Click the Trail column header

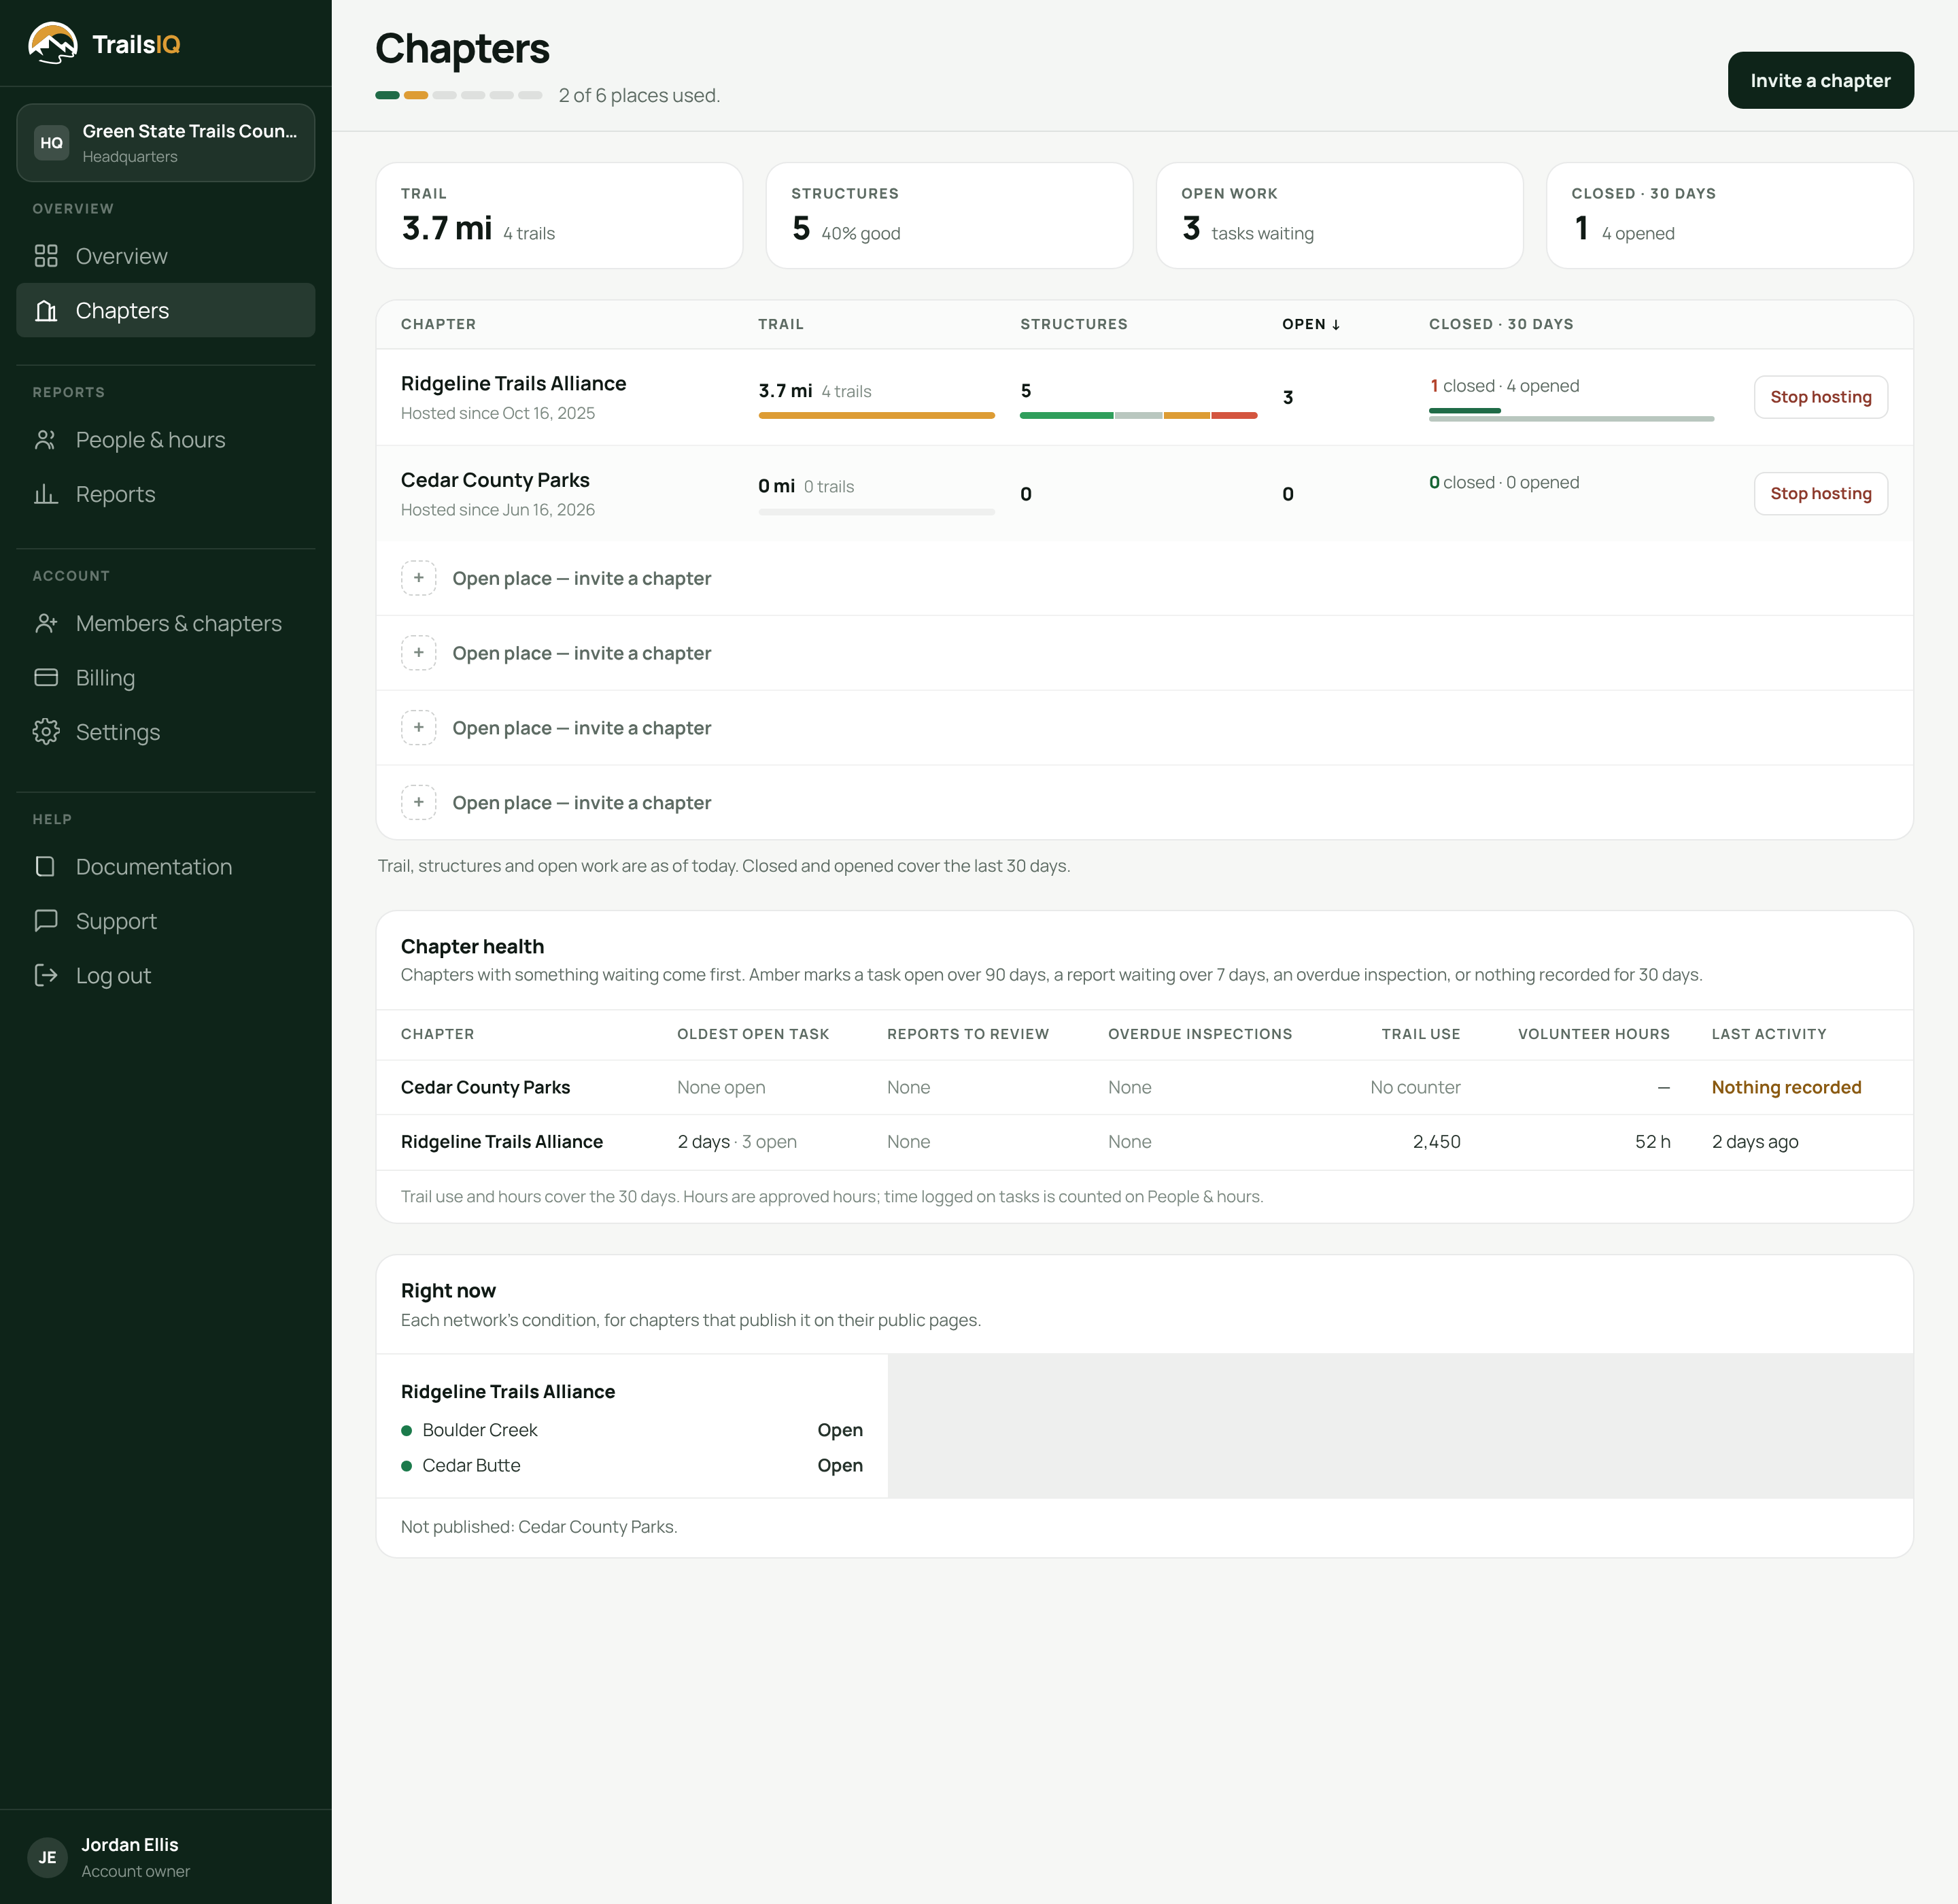780,324
